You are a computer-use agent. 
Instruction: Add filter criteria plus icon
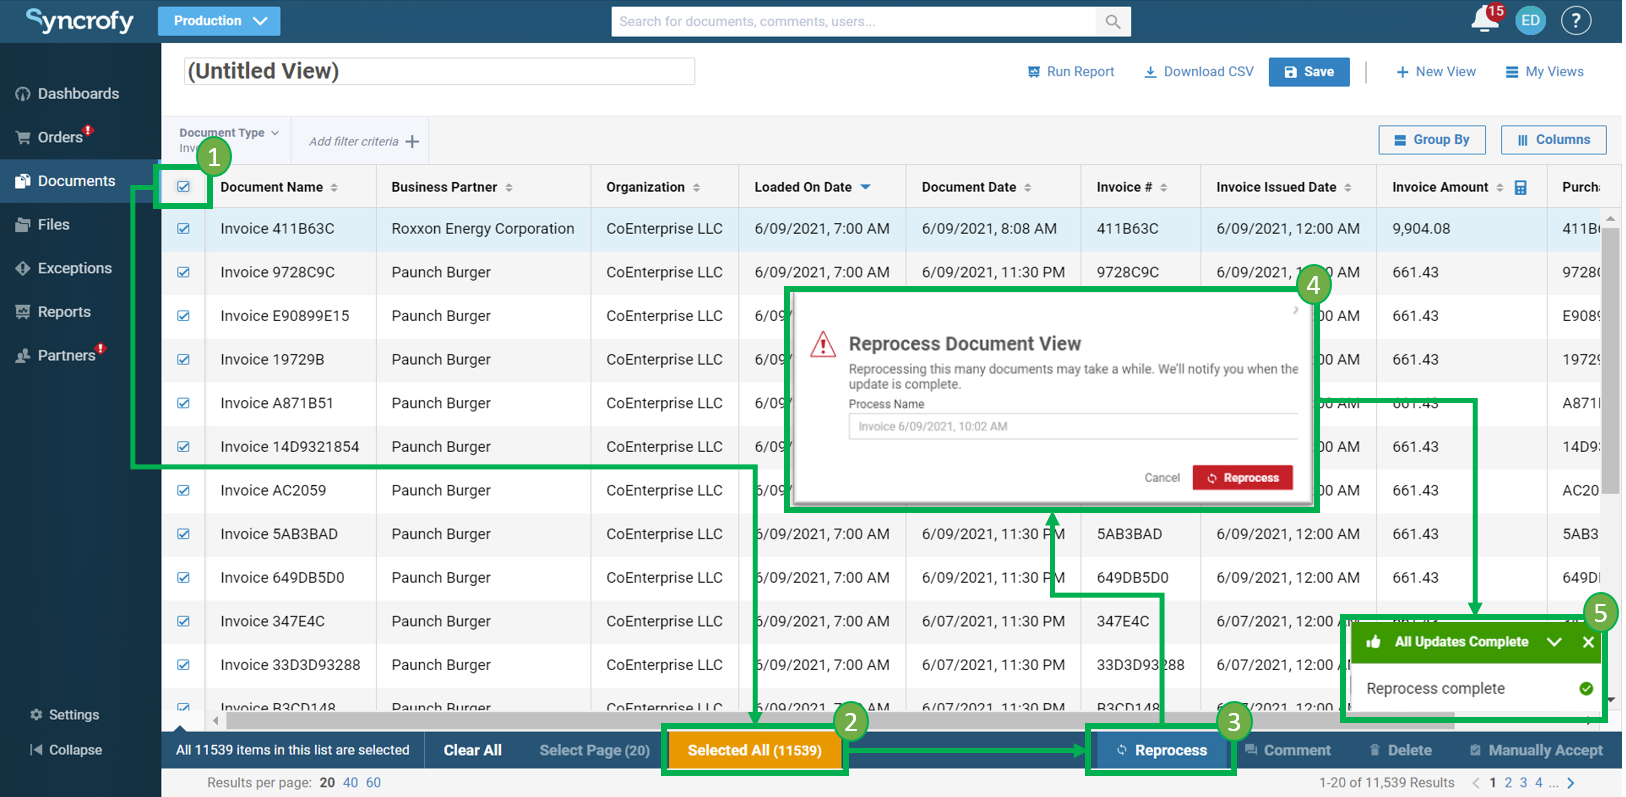(x=412, y=141)
